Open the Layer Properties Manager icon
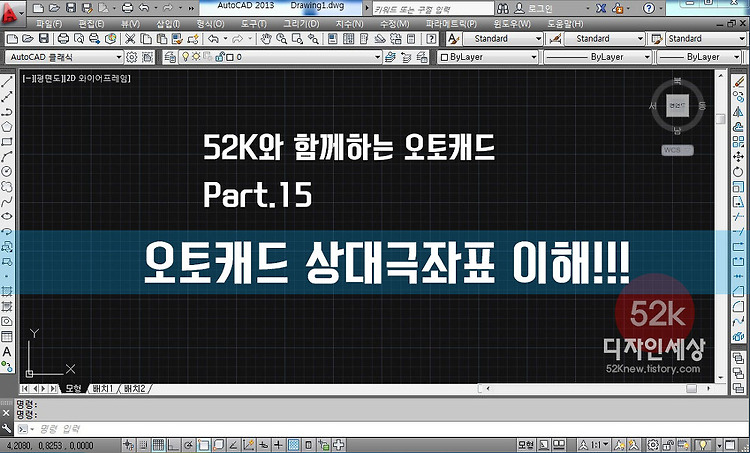 coord(170,57)
